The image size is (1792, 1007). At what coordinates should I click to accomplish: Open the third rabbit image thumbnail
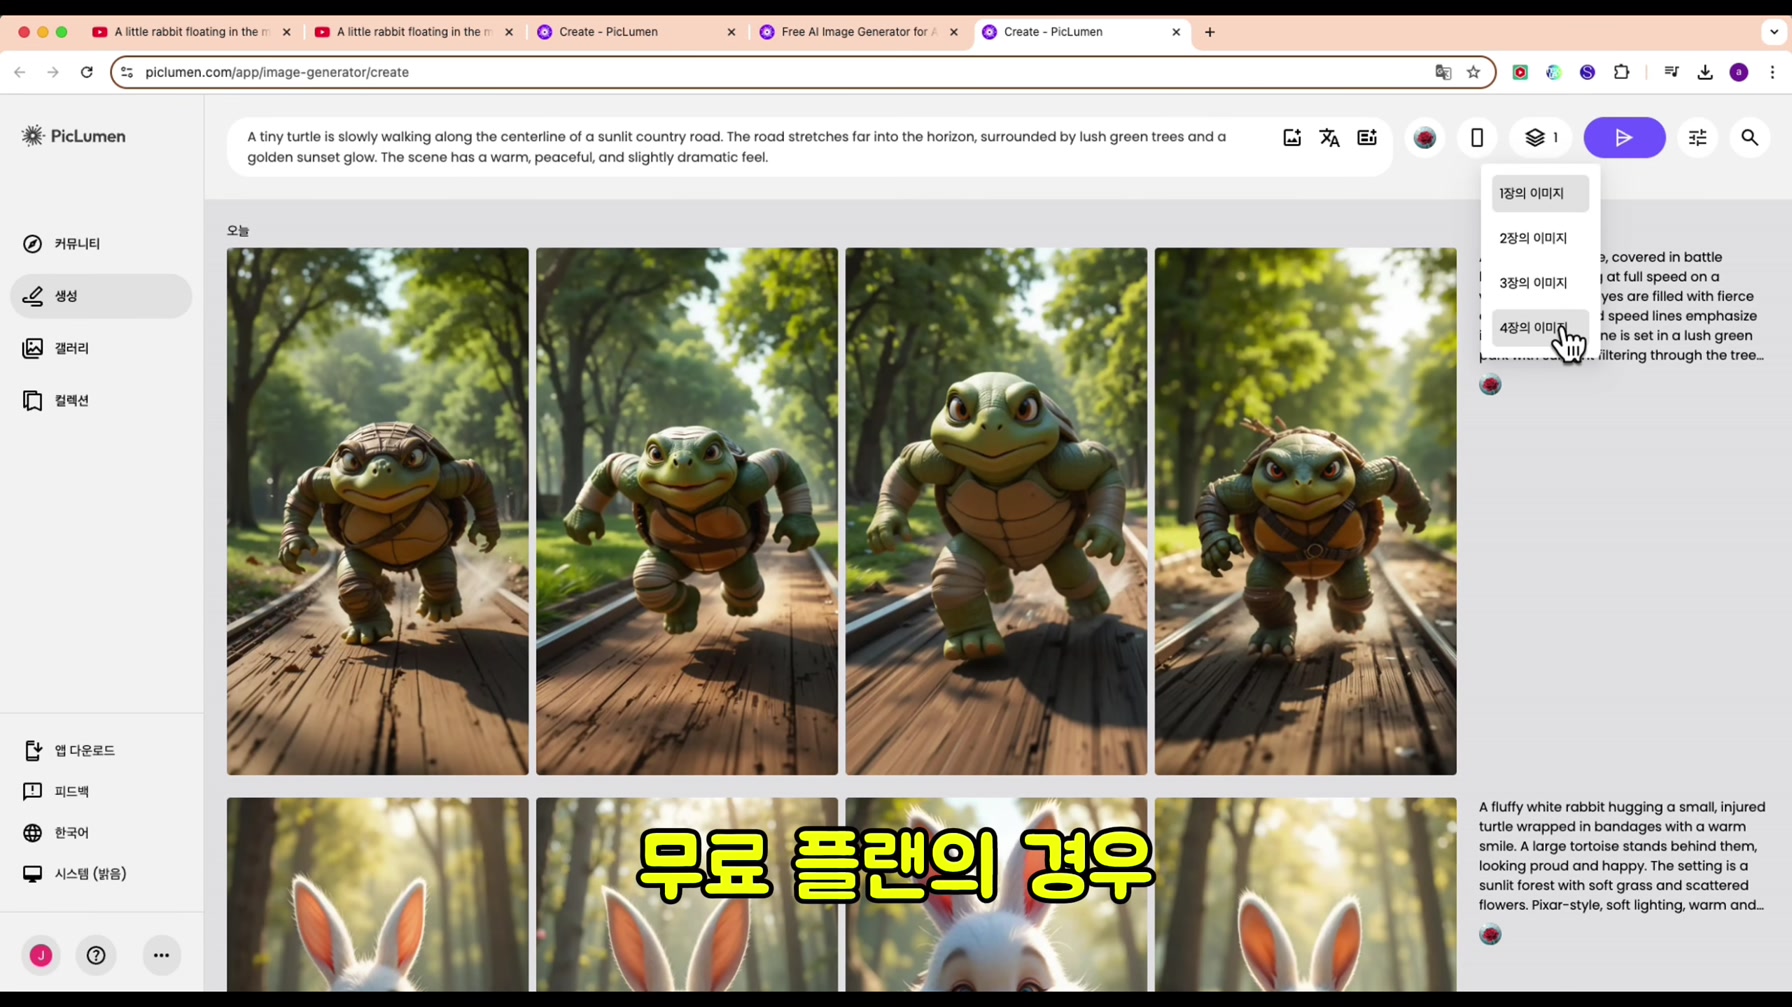[996, 894]
